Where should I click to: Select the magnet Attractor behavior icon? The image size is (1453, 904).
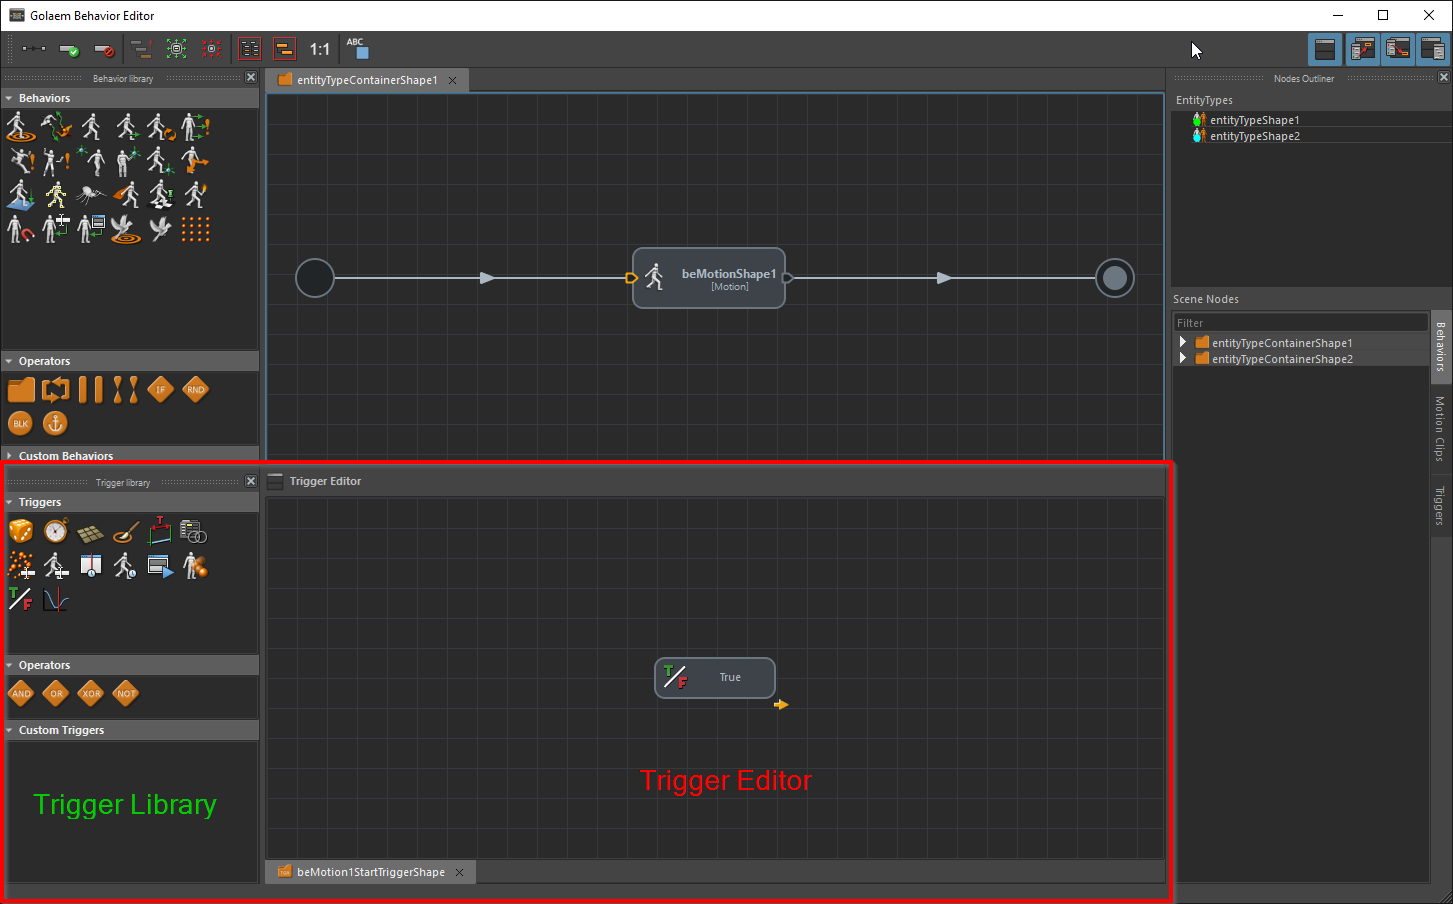coord(21,229)
